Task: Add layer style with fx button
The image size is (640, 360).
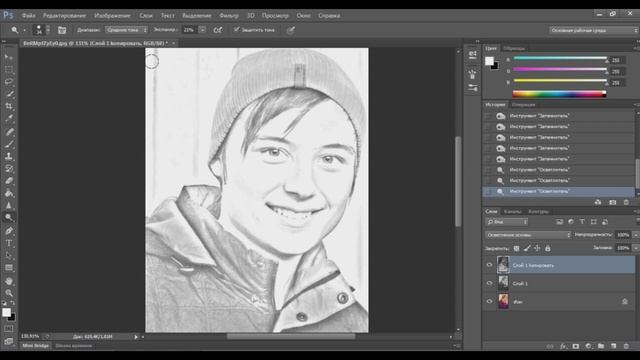Action: pyautogui.click(x=563, y=346)
